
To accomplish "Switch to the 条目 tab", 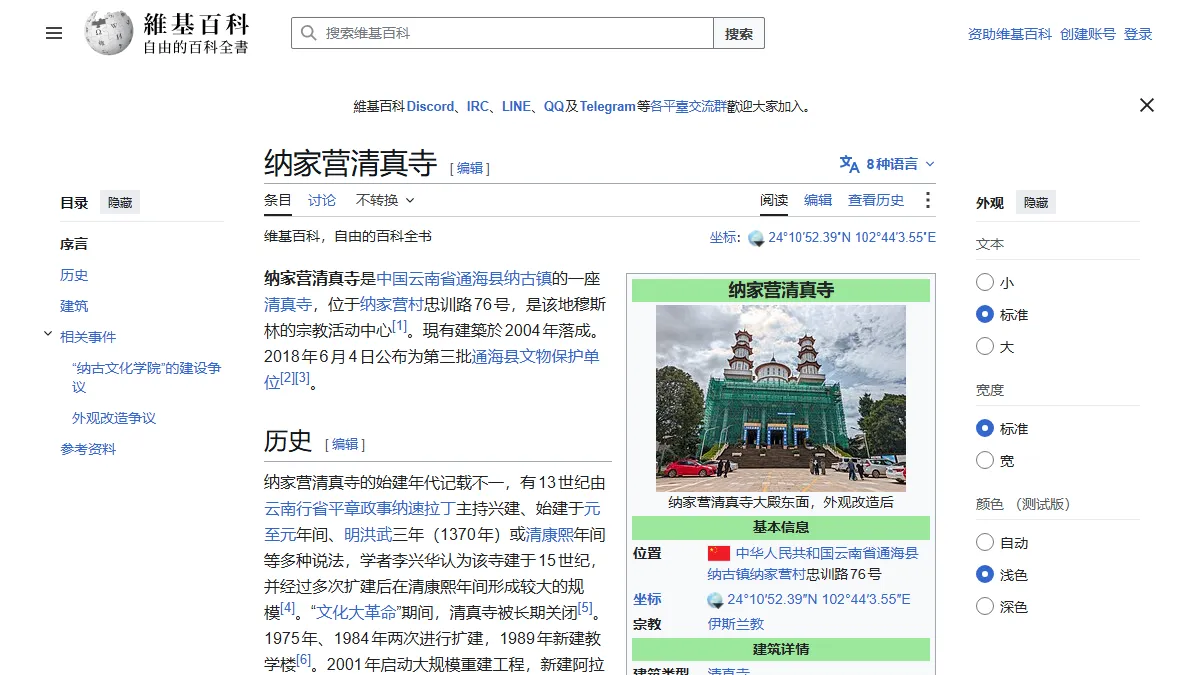I will coord(278,200).
